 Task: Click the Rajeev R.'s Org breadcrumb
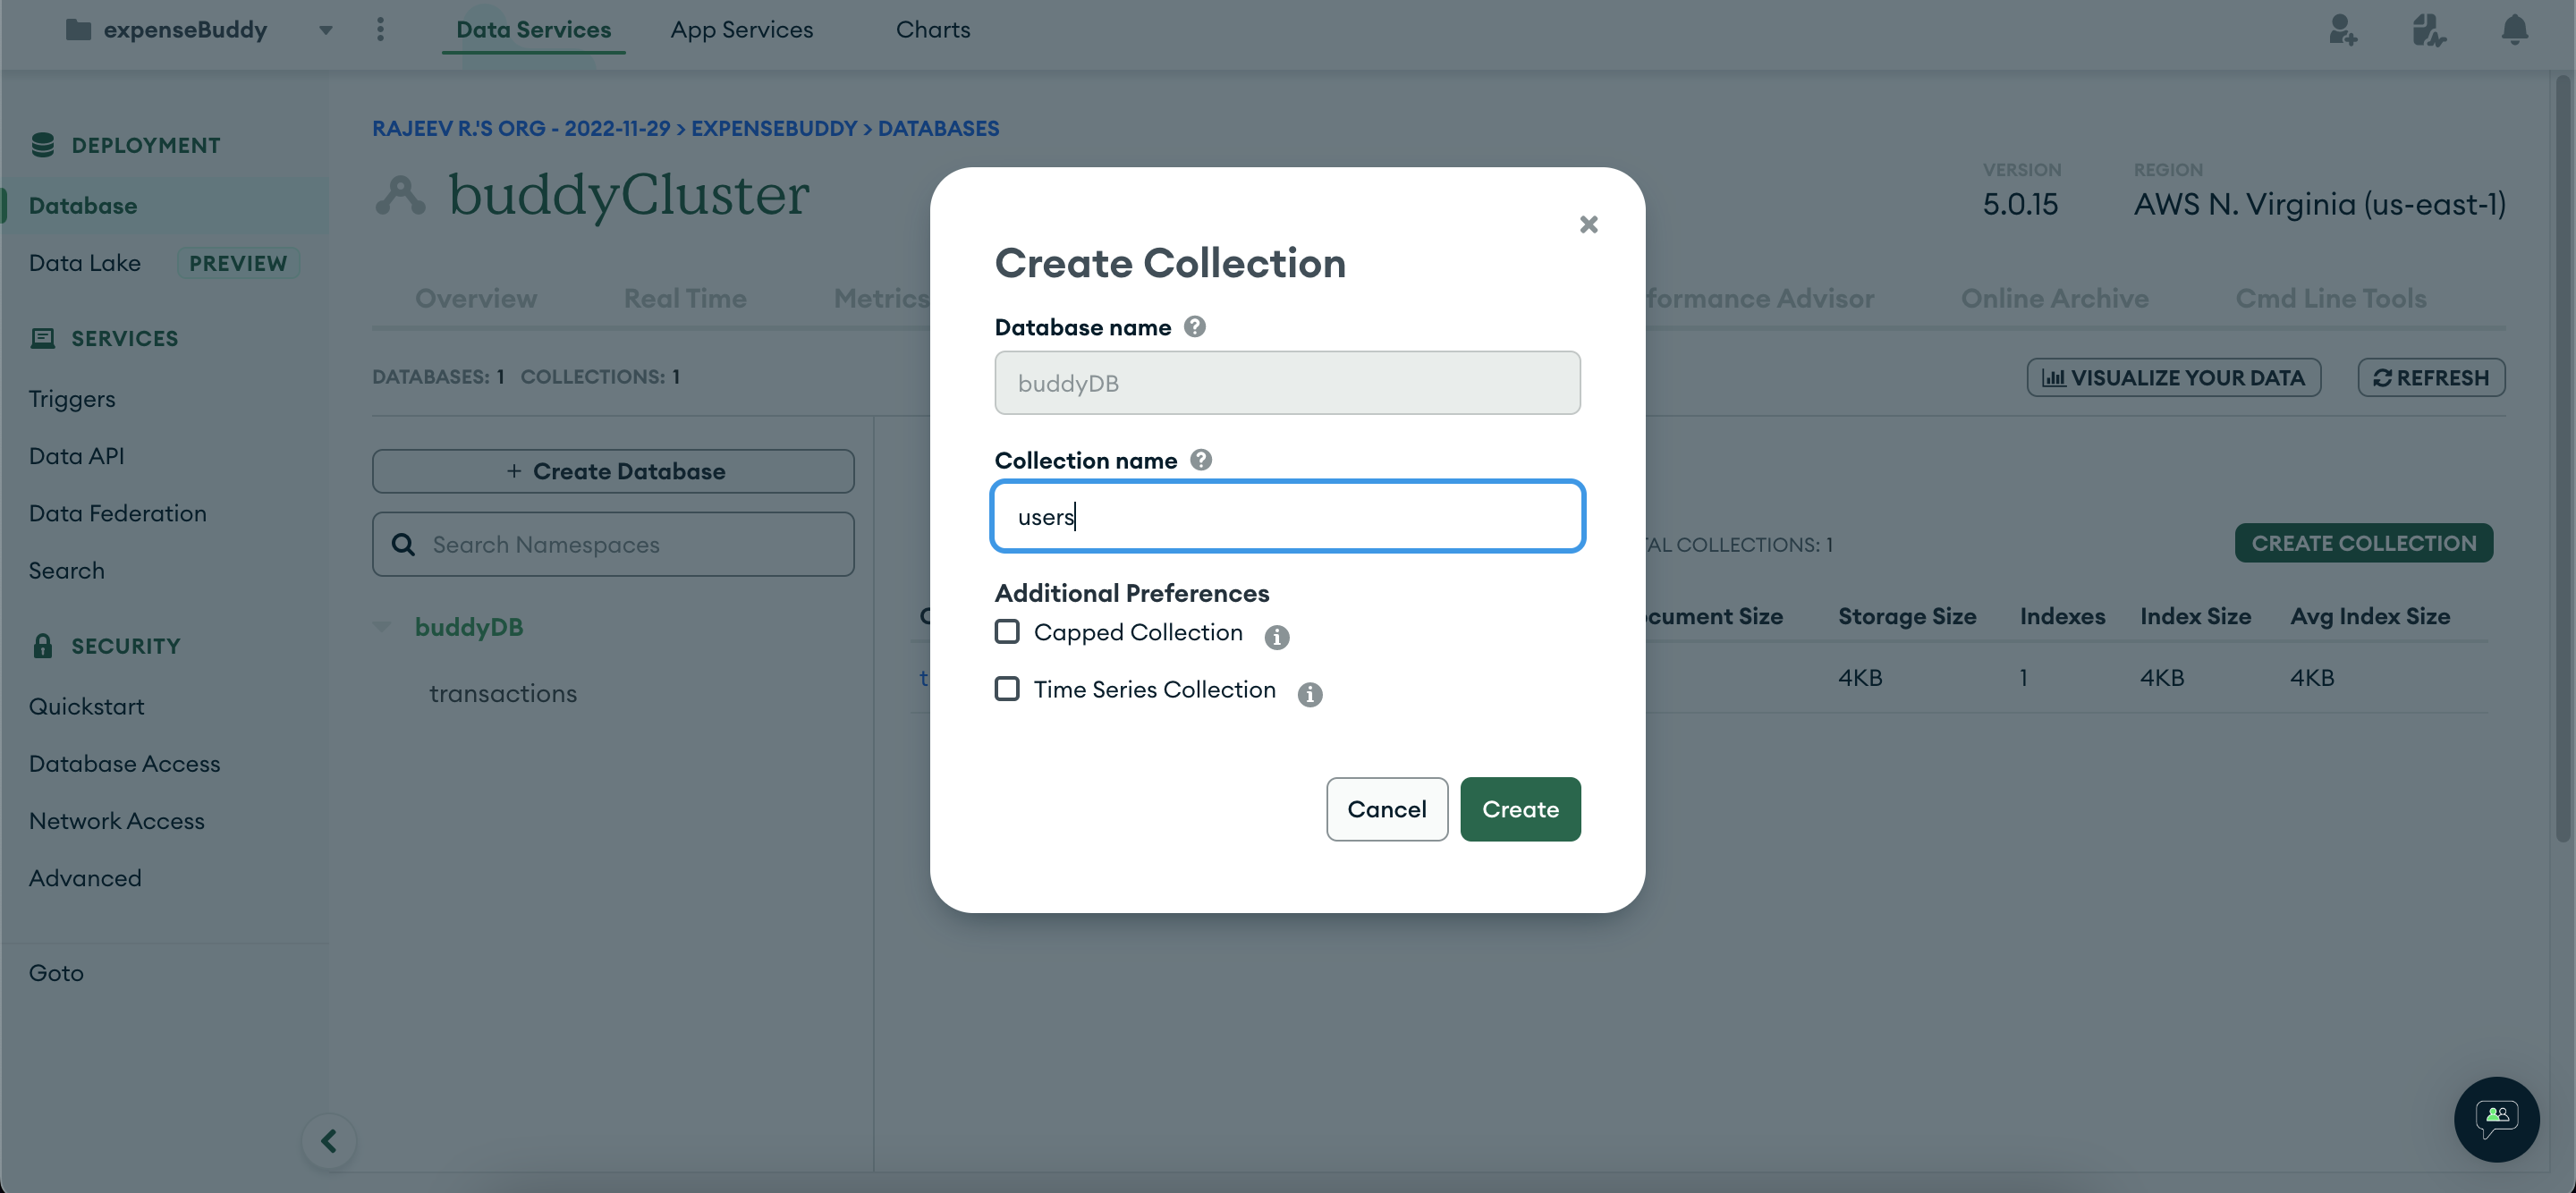point(520,128)
